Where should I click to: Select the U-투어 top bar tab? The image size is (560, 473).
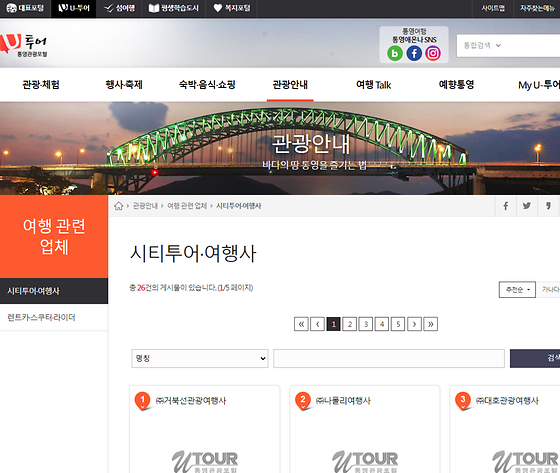pyautogui.click(x=74, y=8)
